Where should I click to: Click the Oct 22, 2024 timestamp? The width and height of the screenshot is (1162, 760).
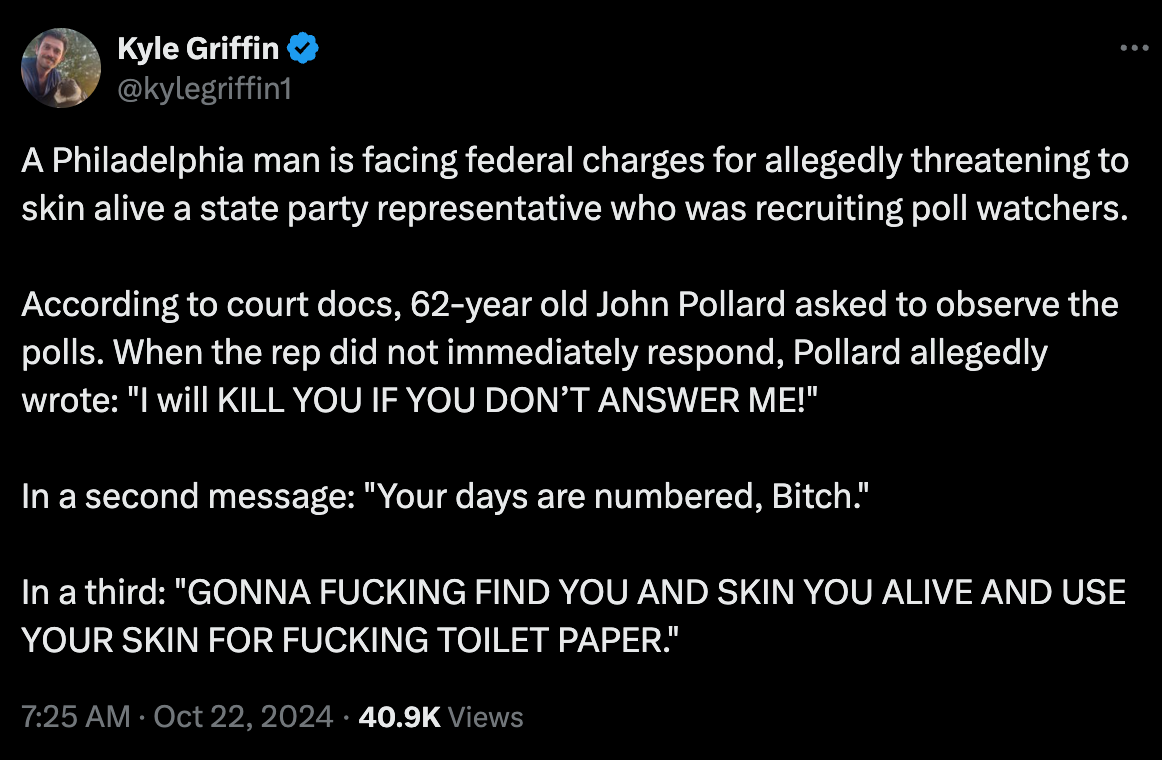(240, 716)
